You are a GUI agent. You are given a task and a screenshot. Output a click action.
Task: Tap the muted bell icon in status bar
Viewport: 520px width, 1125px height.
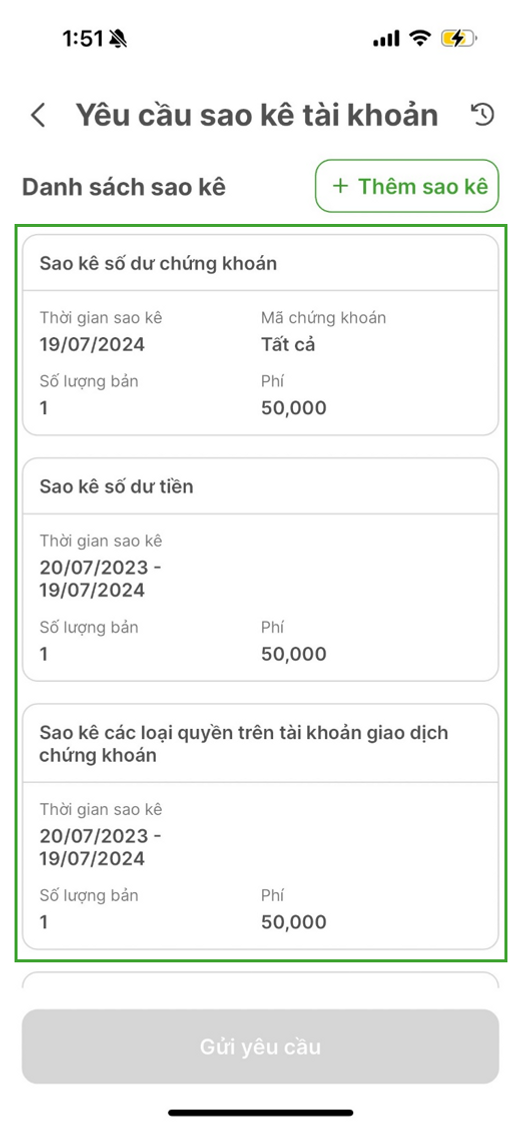tap(118, 39)
